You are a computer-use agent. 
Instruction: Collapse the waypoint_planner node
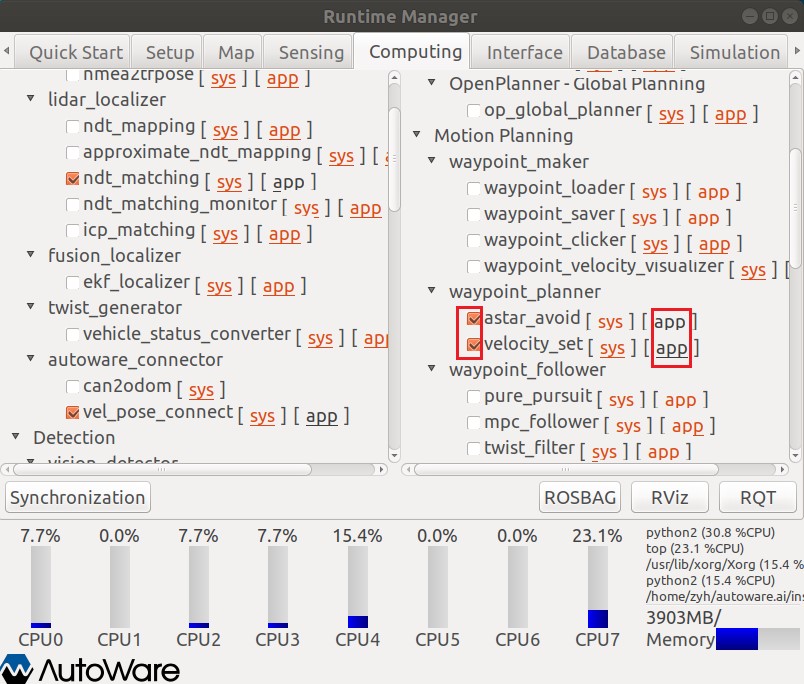point(432,290)
